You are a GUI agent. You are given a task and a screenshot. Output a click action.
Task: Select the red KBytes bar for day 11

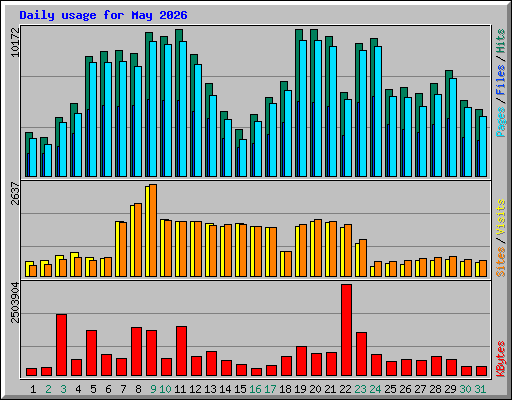pos(181,351)
